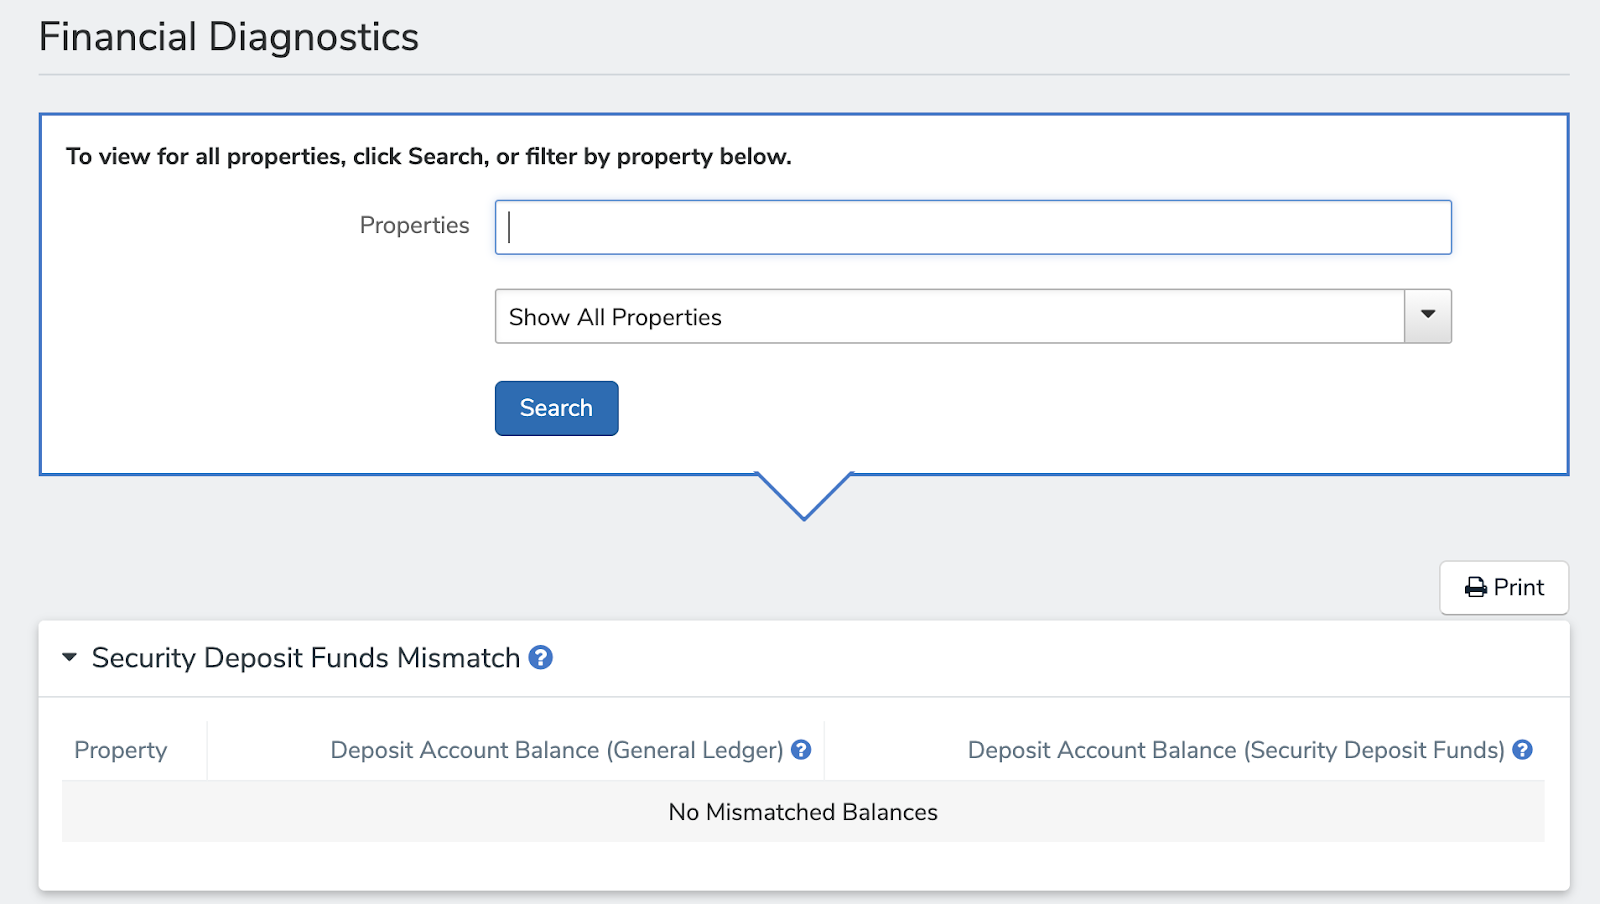Open the Show All Properties combo box
Image resolution: width=1600 pixels, height=904 pixels.
tap(972, 316)
